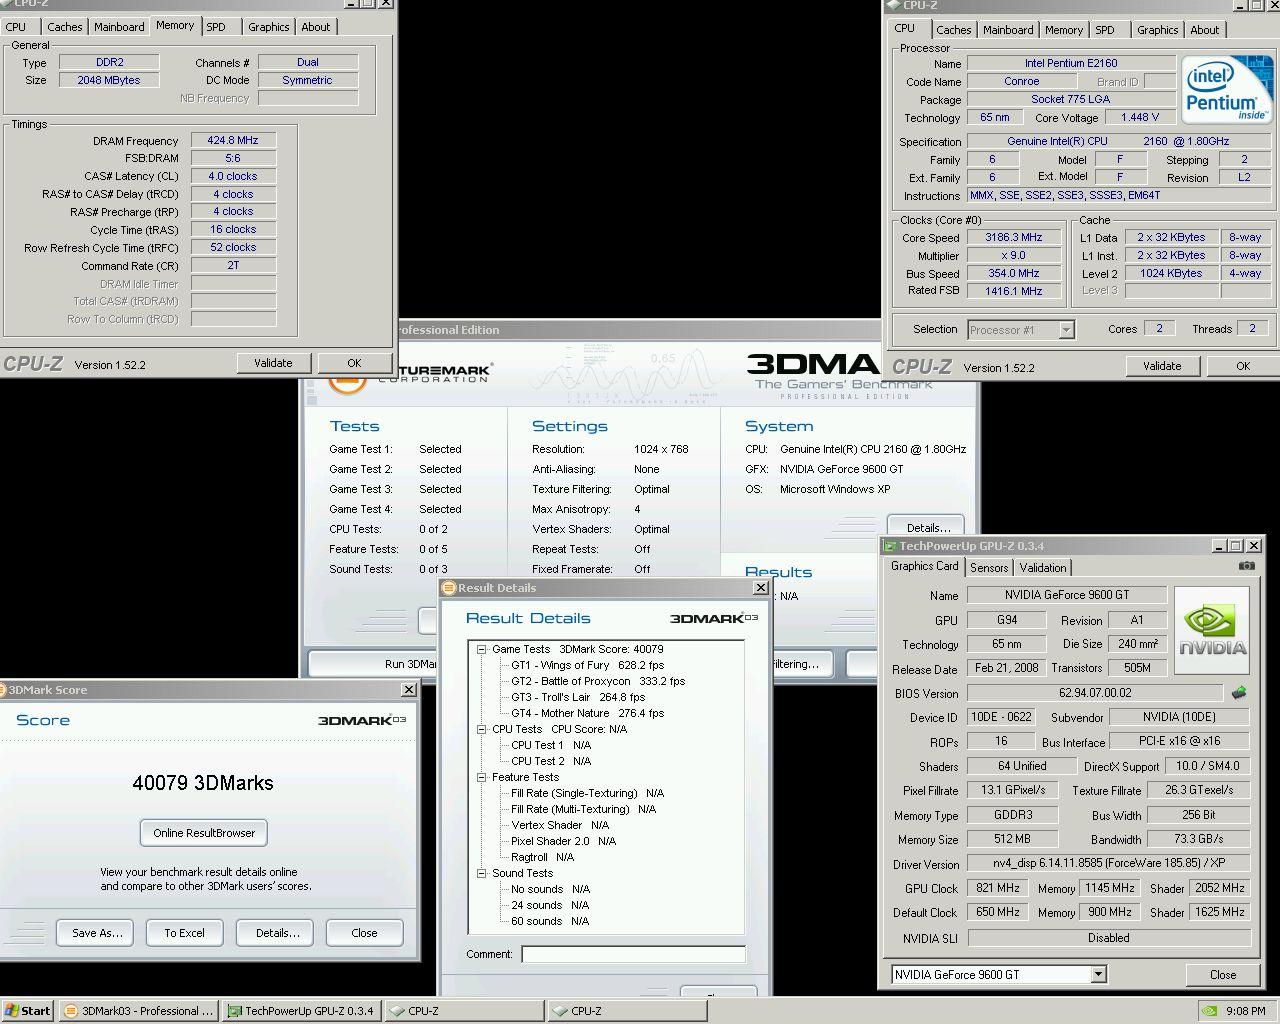Click the GPU-Z screenshot camera icon
This screenshot has width=1280, height=1024.
tap(1246, 566)
